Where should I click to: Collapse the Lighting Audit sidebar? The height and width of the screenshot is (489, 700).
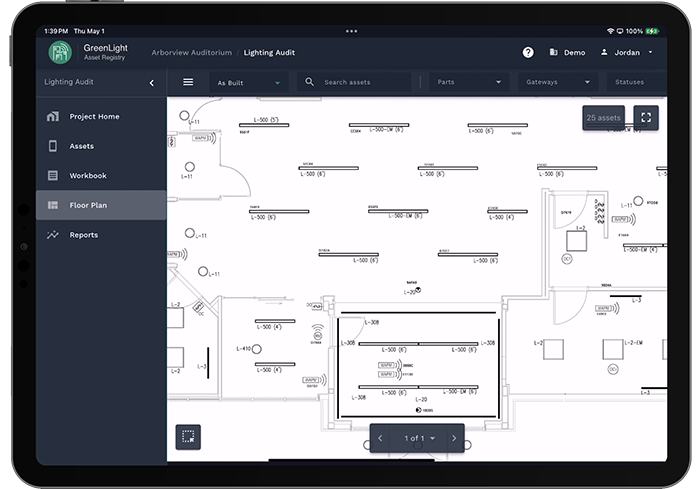[x=151, y=82]
